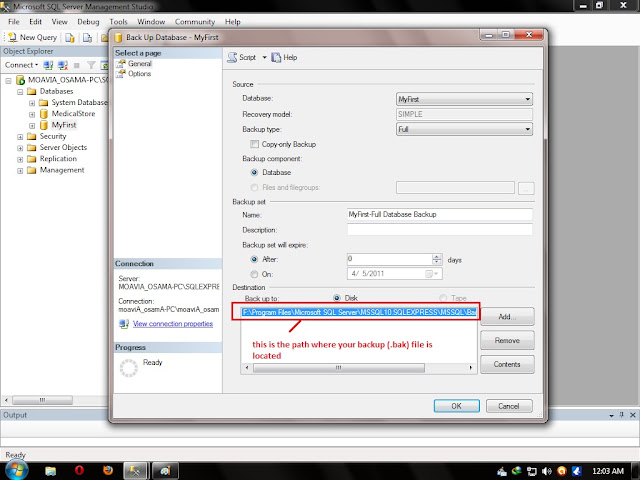Image resolution: width=640 pixels, height=480 pixels.
Task: Open the Community menu
Action: (195, 22)
